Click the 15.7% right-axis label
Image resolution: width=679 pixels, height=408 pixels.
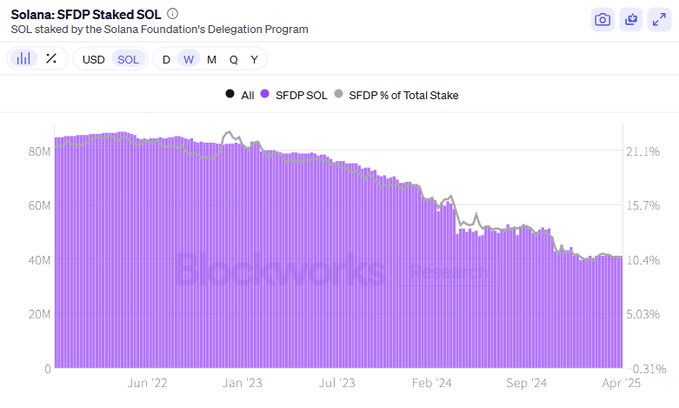point(643,205)
